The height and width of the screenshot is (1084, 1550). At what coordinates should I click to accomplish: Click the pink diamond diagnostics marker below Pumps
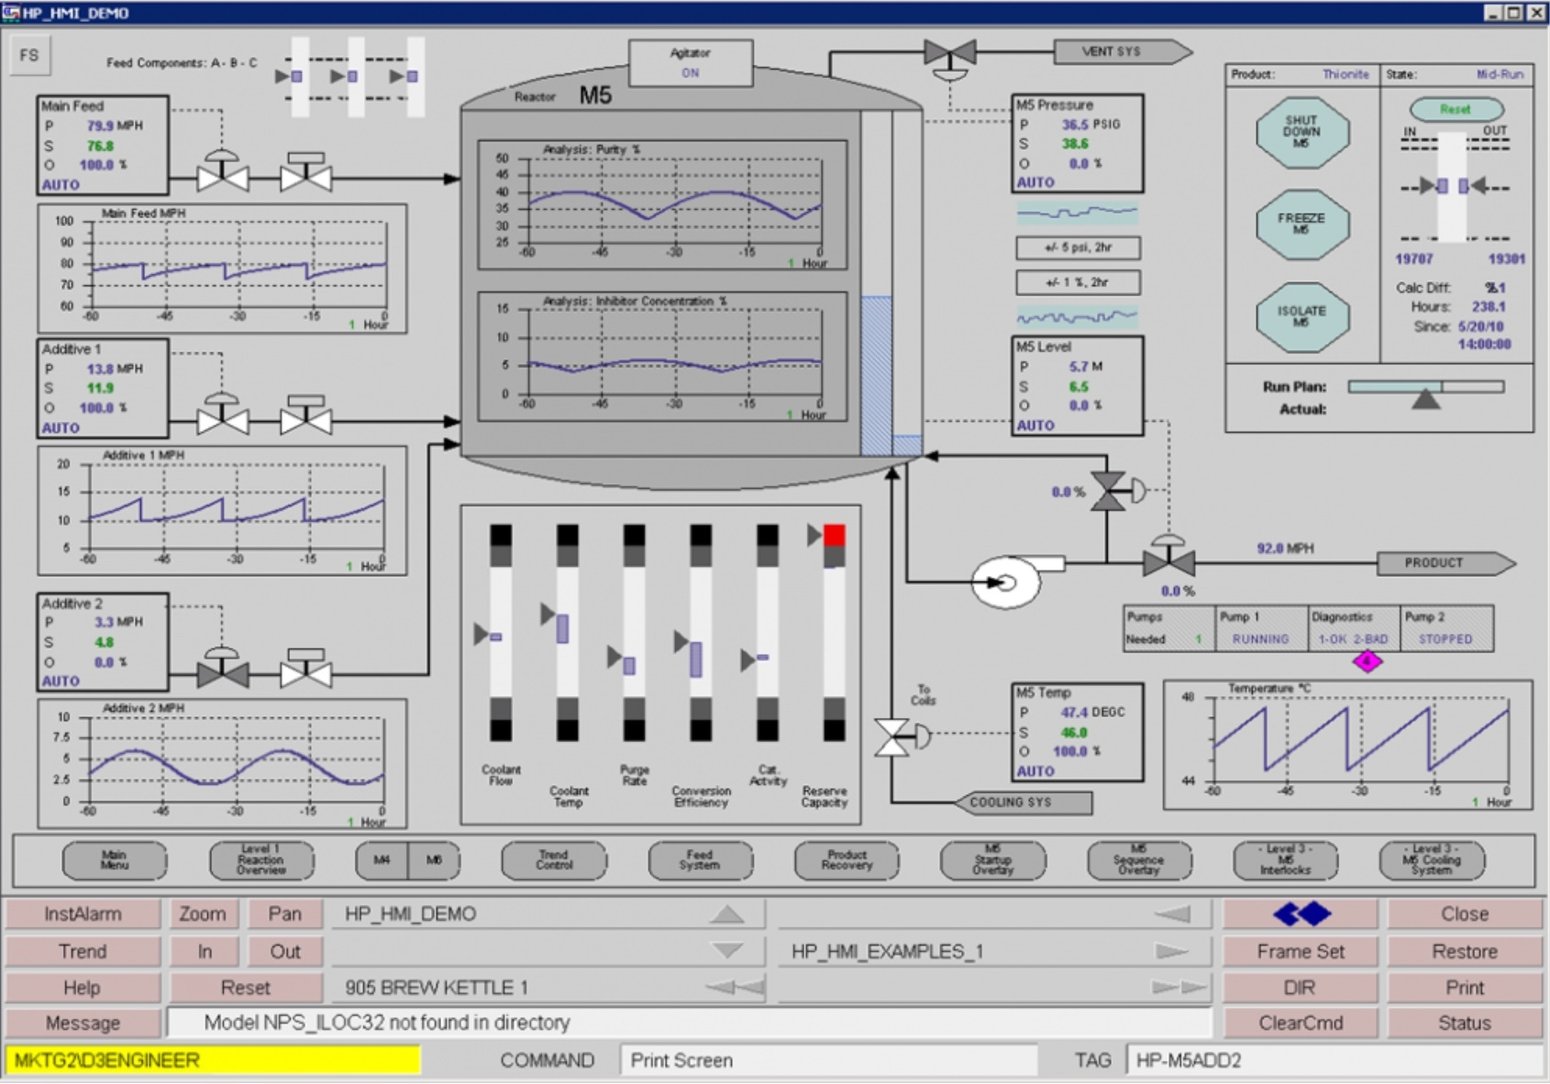pyautogui.click(x=1366, y=660)
